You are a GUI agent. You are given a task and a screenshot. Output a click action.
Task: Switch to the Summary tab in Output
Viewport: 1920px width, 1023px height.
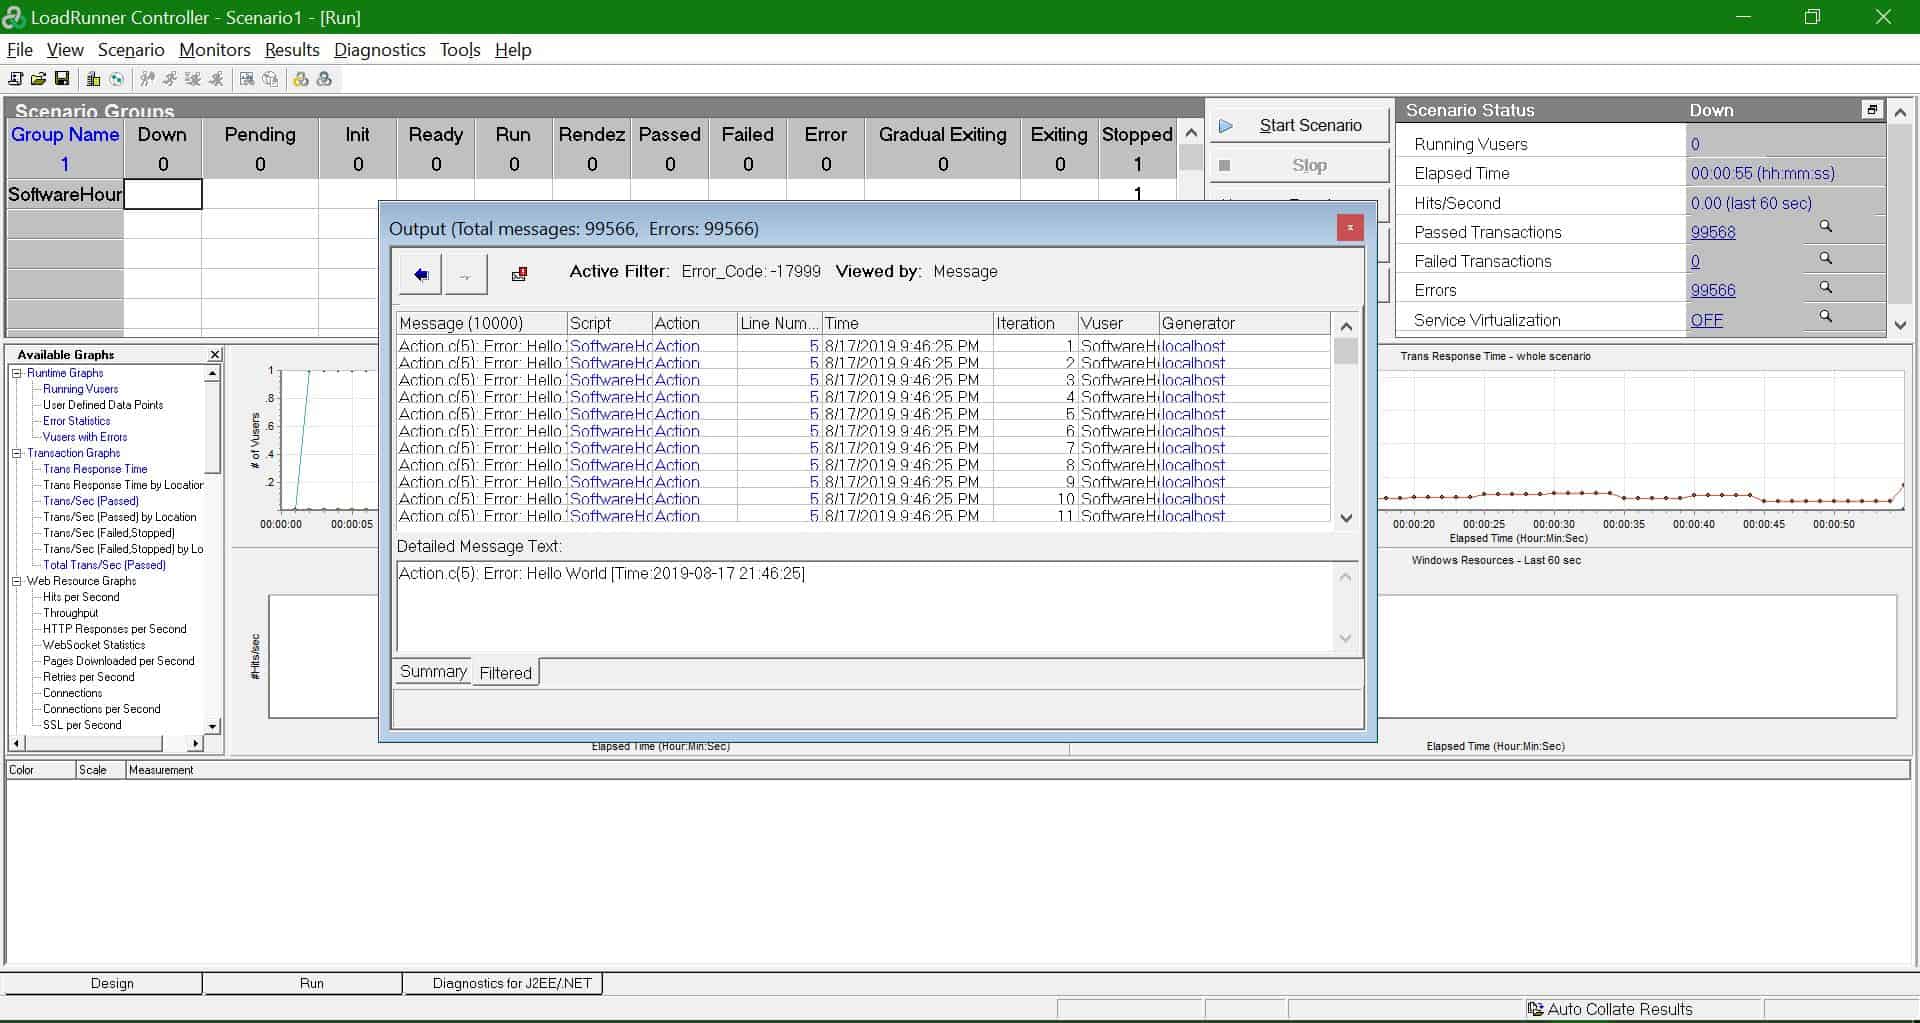pos(433,672)
